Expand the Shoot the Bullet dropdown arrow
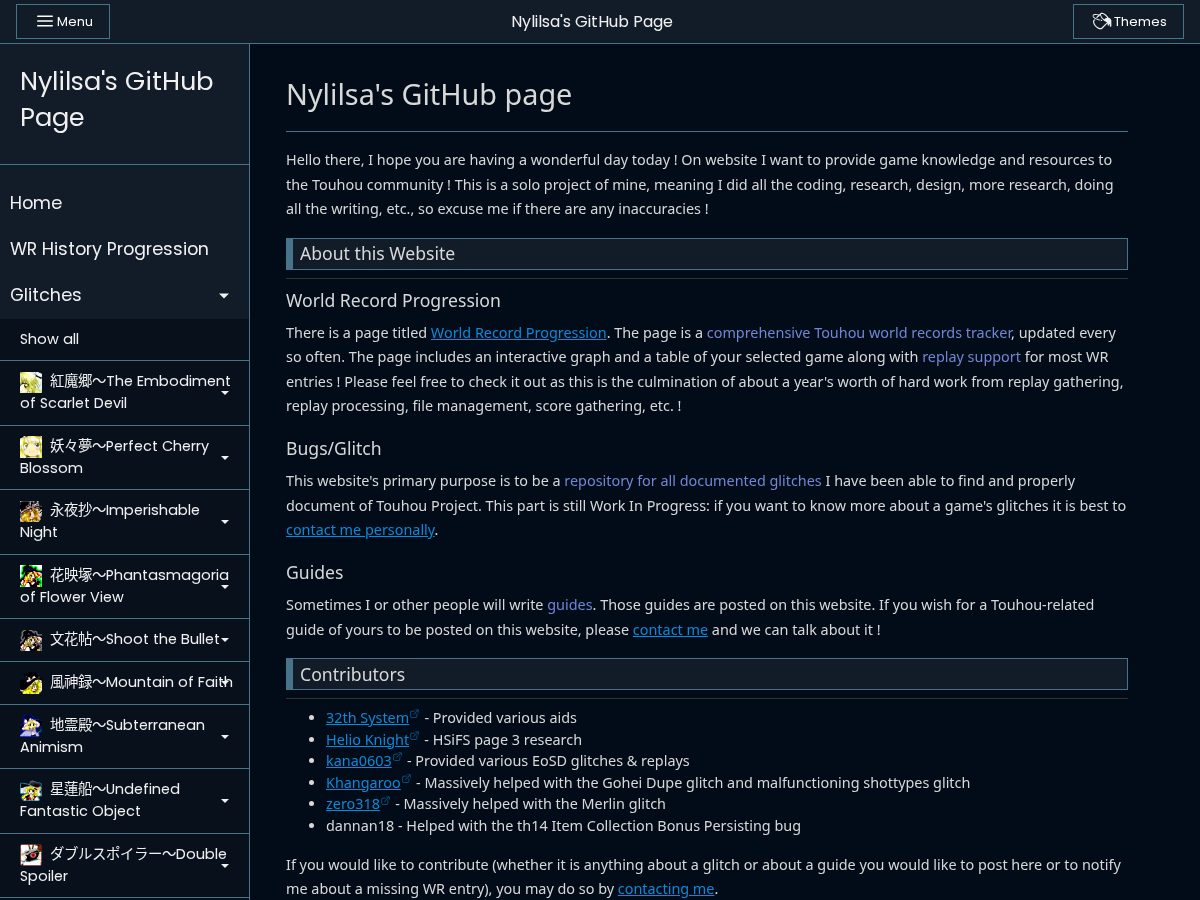This screenshot has height=900, width=1200. pos(225,640)
